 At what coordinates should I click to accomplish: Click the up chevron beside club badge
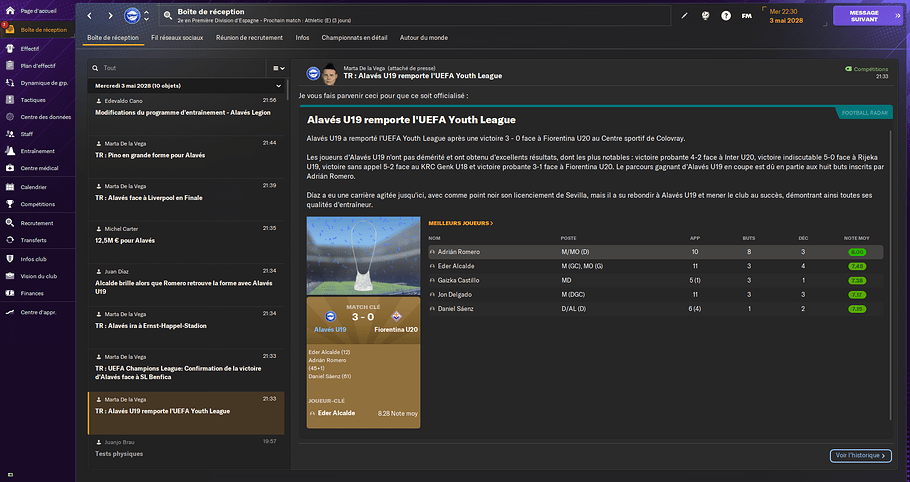146,12
